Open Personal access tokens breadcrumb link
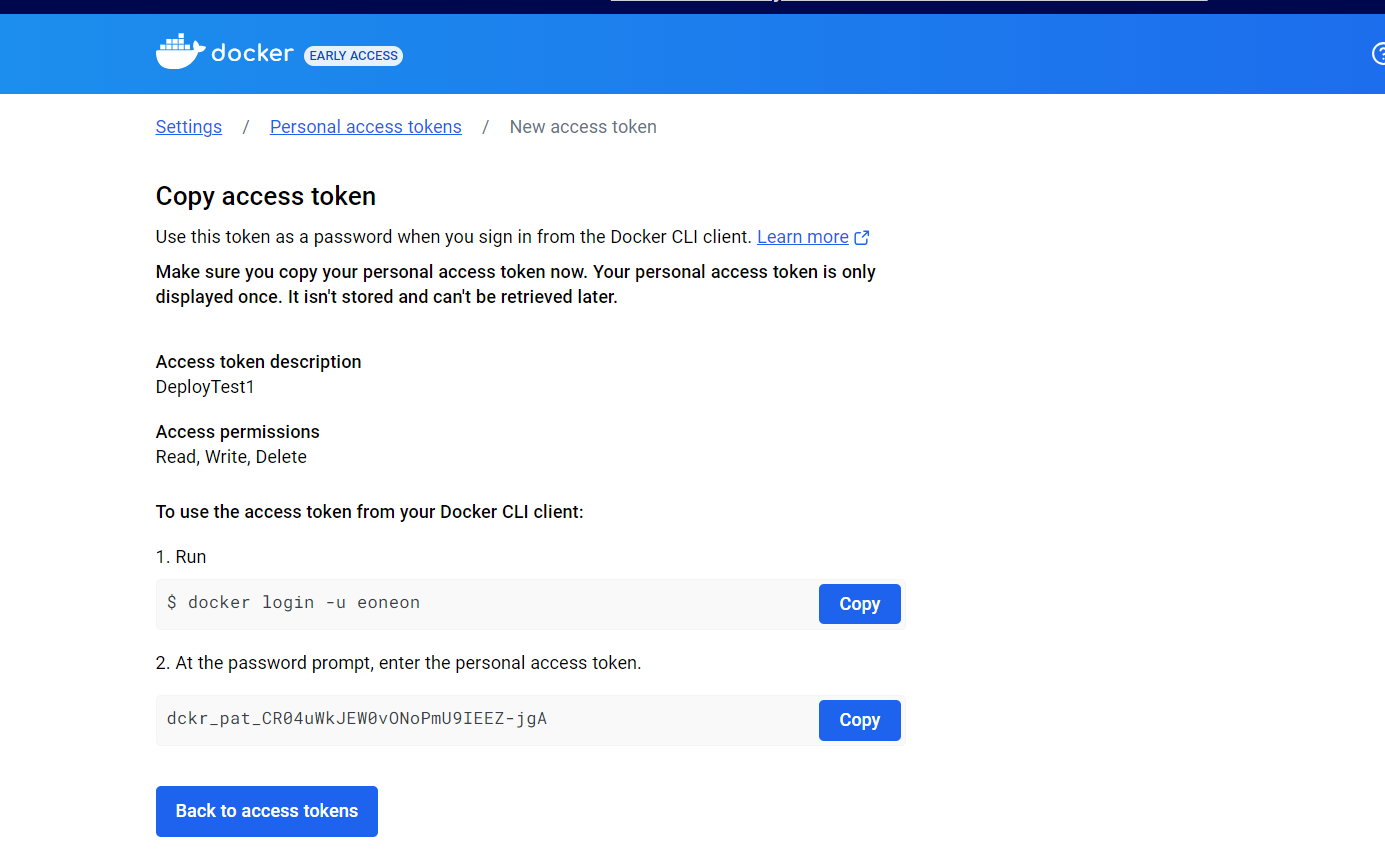This screenshot has width=1385, height=858. pos(366,127)
